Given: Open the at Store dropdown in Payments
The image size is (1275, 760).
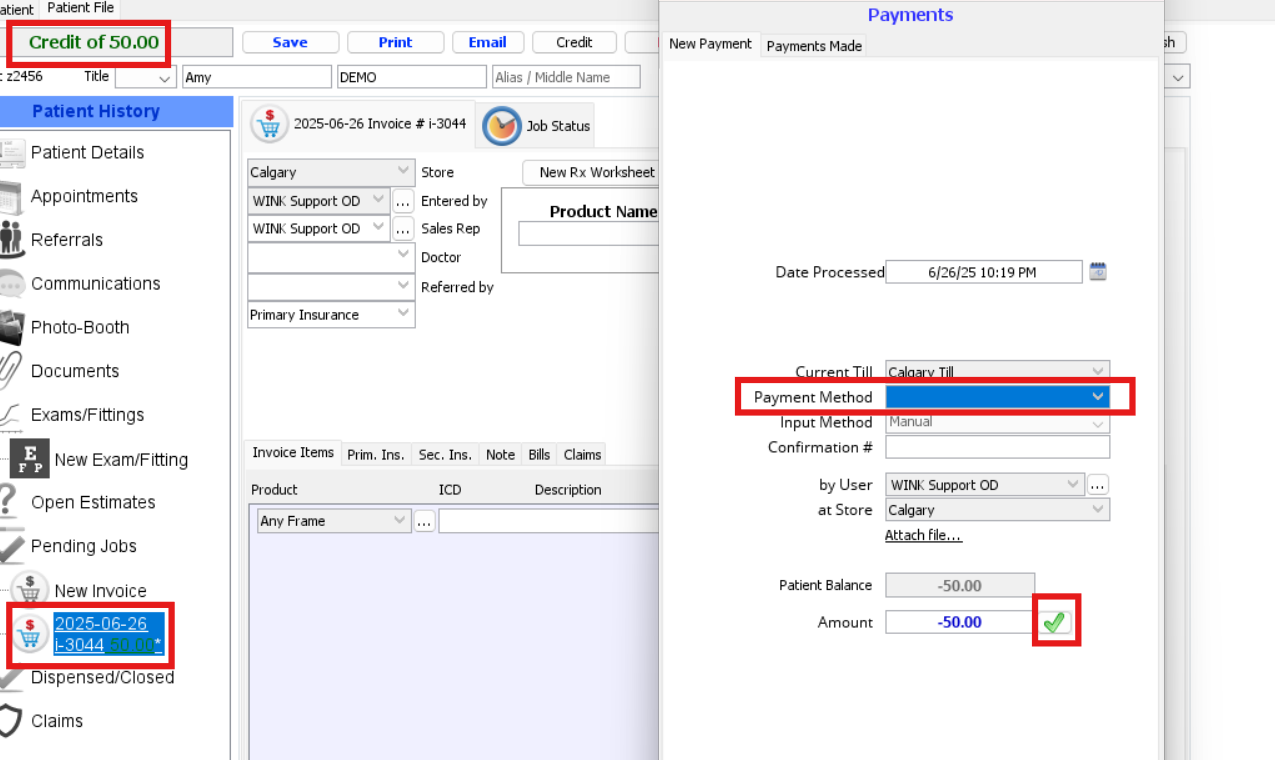Looking at the screenshot, I should click(x=998, y=510).
